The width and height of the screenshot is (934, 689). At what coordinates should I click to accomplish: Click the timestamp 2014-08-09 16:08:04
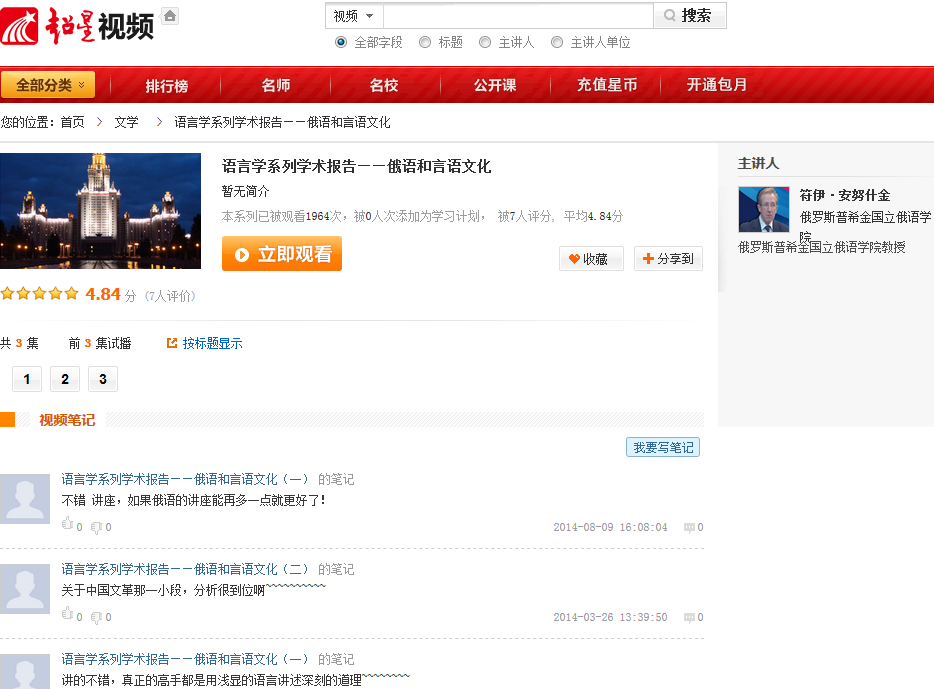tap(611, 528)
